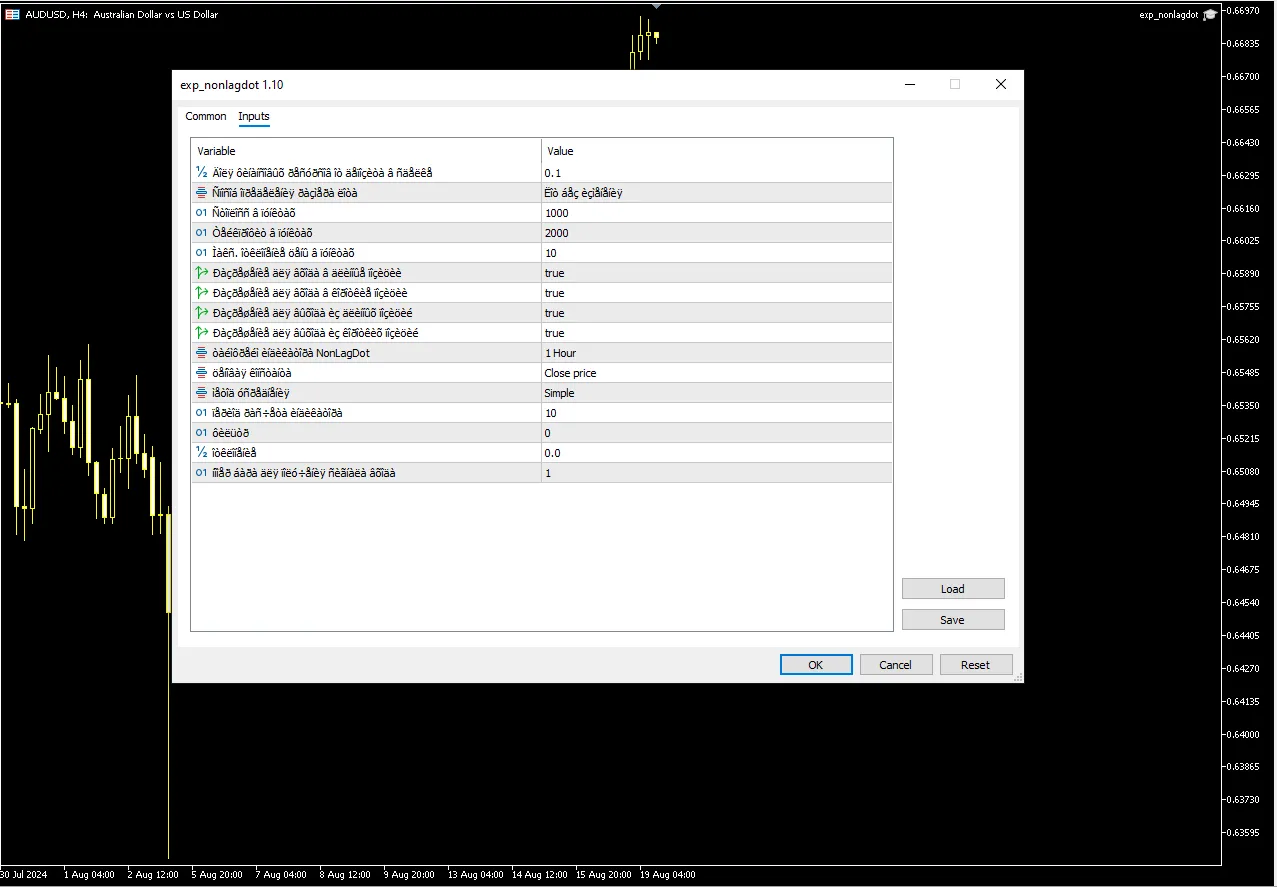Click the integer icon in the row with value 0
1277x888 pixels.
coord(202,433)
